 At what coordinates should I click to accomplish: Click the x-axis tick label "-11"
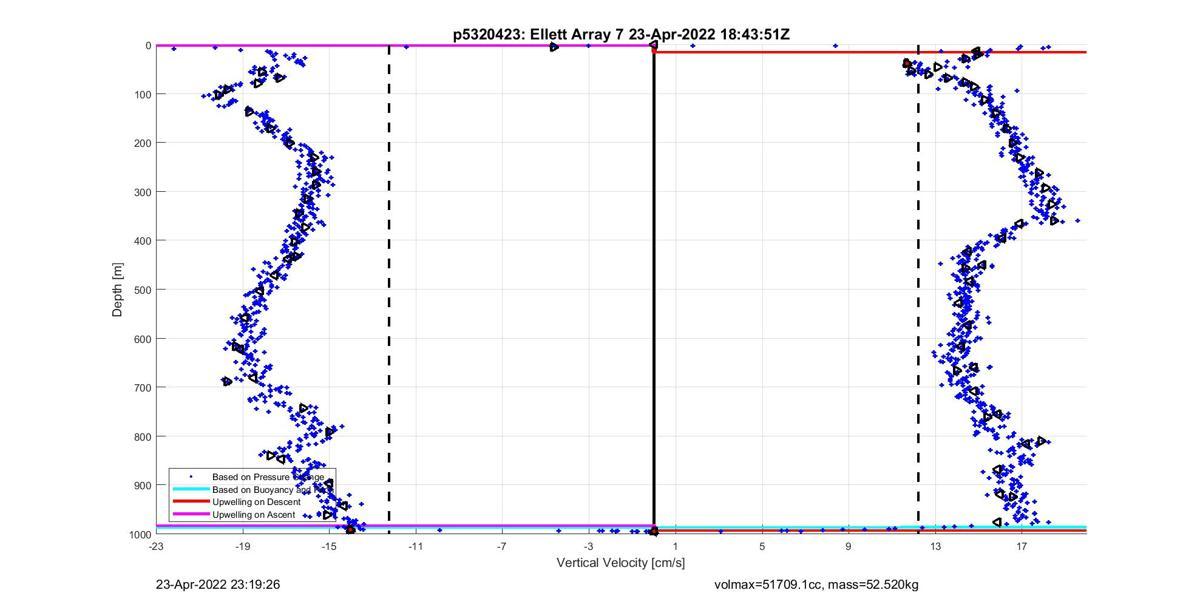coord(416,547)
